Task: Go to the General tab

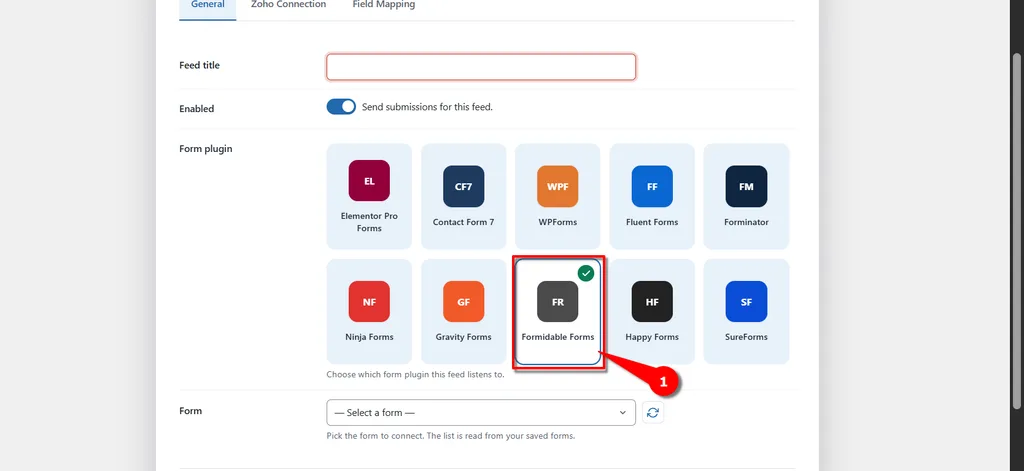Action: [x=208, y=5]
